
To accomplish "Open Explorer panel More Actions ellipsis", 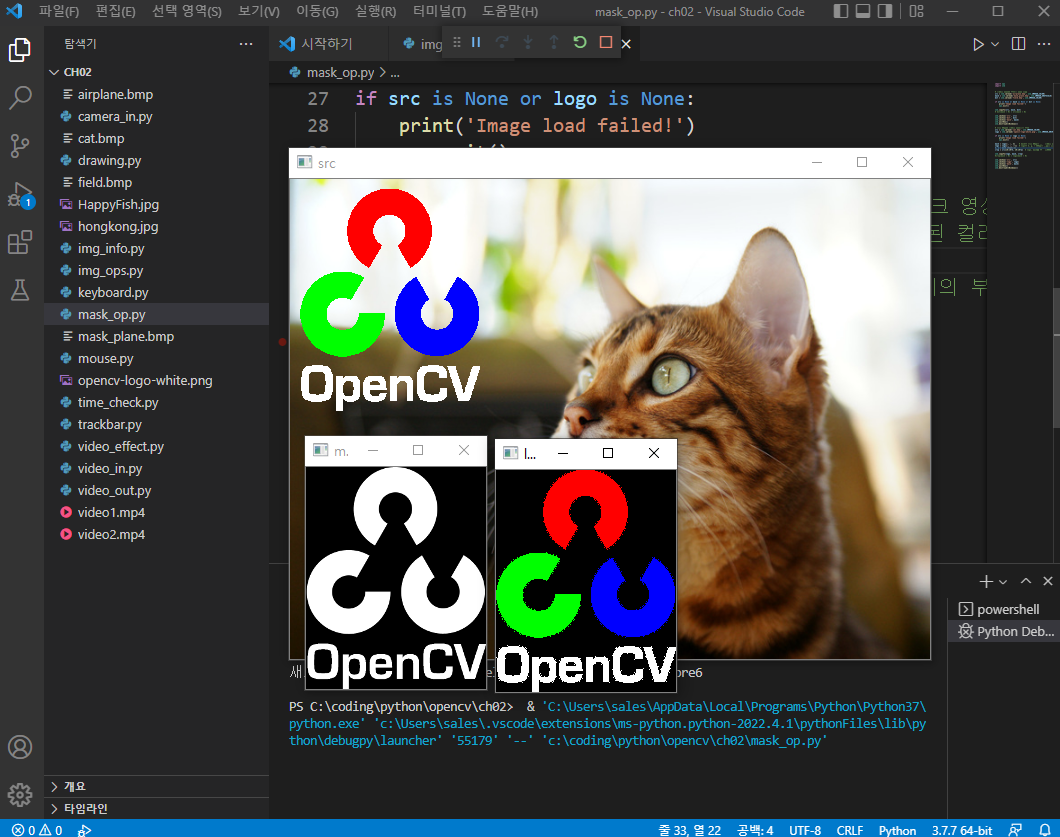I will (246, 44).
